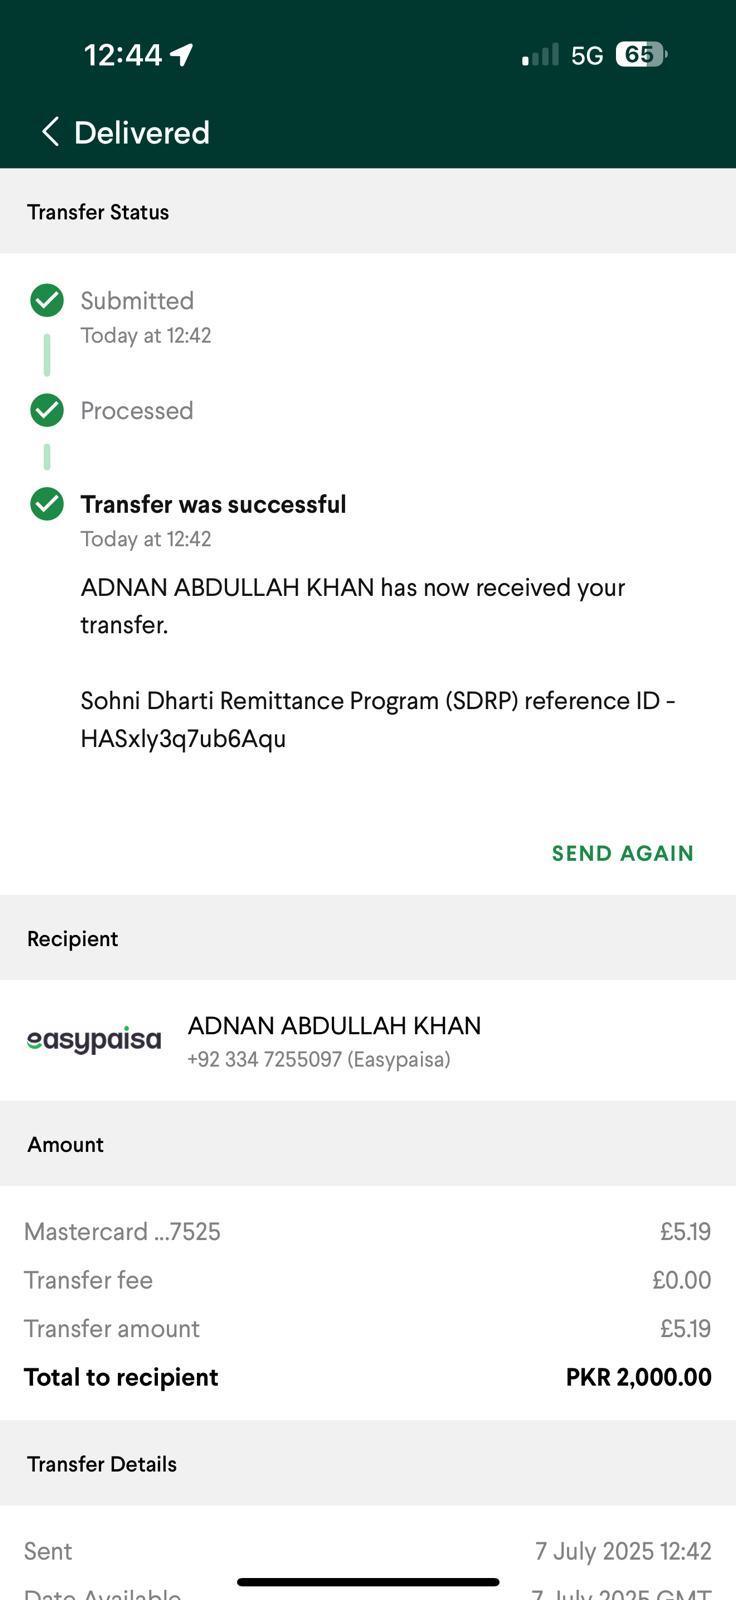Tap the Recipient section header
The height and width of the screenshot is (1600, 736).
point(73,939)
